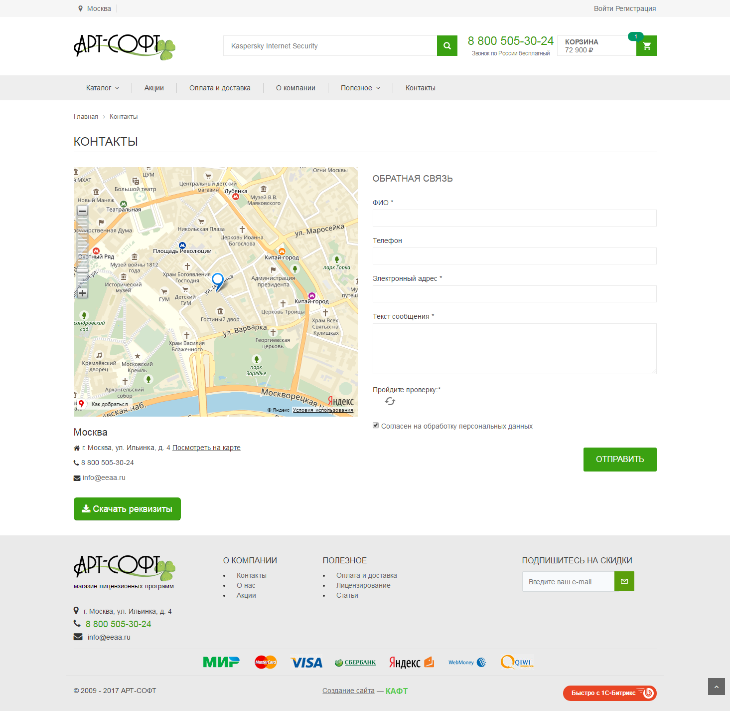Click the АРТ-СОФТ clover logo in the header
730x711 pixels.
[x=124, y=46]
